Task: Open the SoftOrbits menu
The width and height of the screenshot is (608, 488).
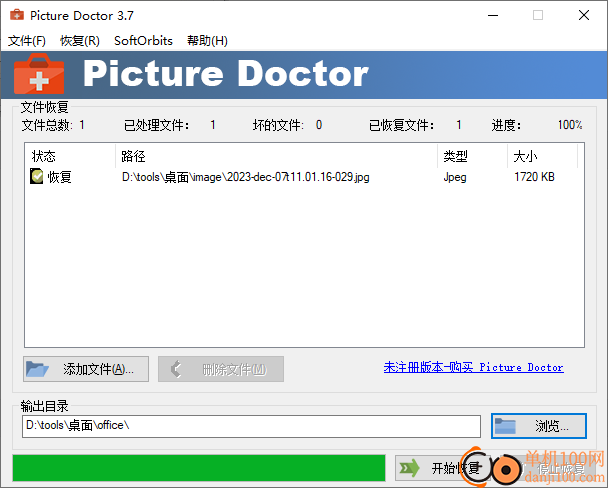Action: pos(143,41)
